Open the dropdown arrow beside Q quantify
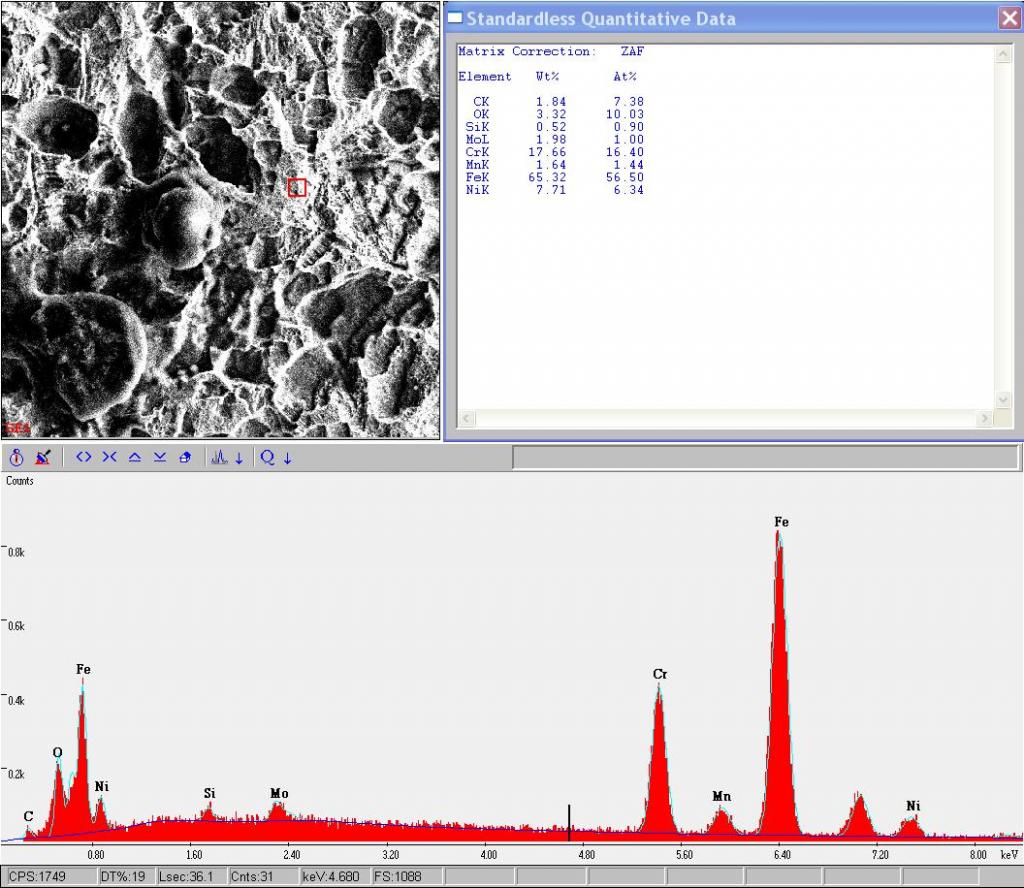Viewport: 1024px width, 888px height. [x=288, y=459]
